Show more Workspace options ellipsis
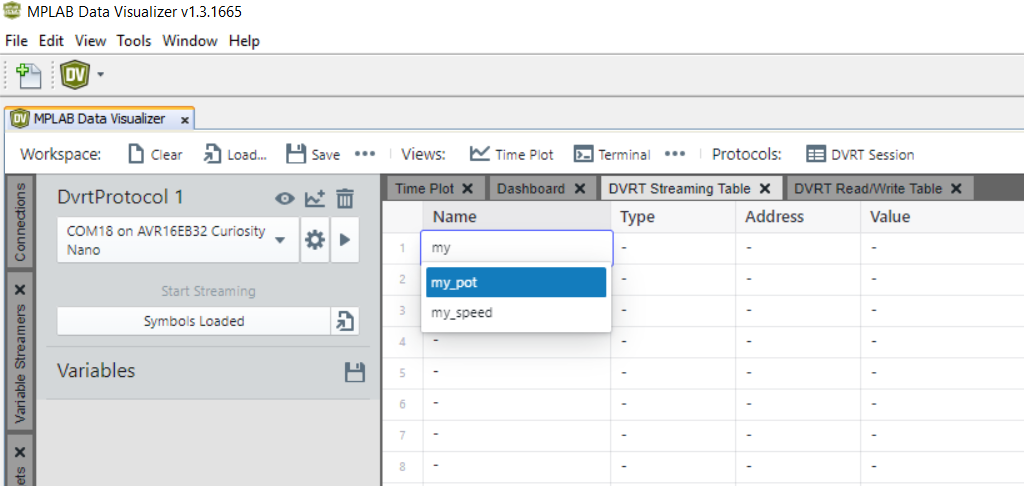This screenshot has width=1024, height=486. [364, 154]
